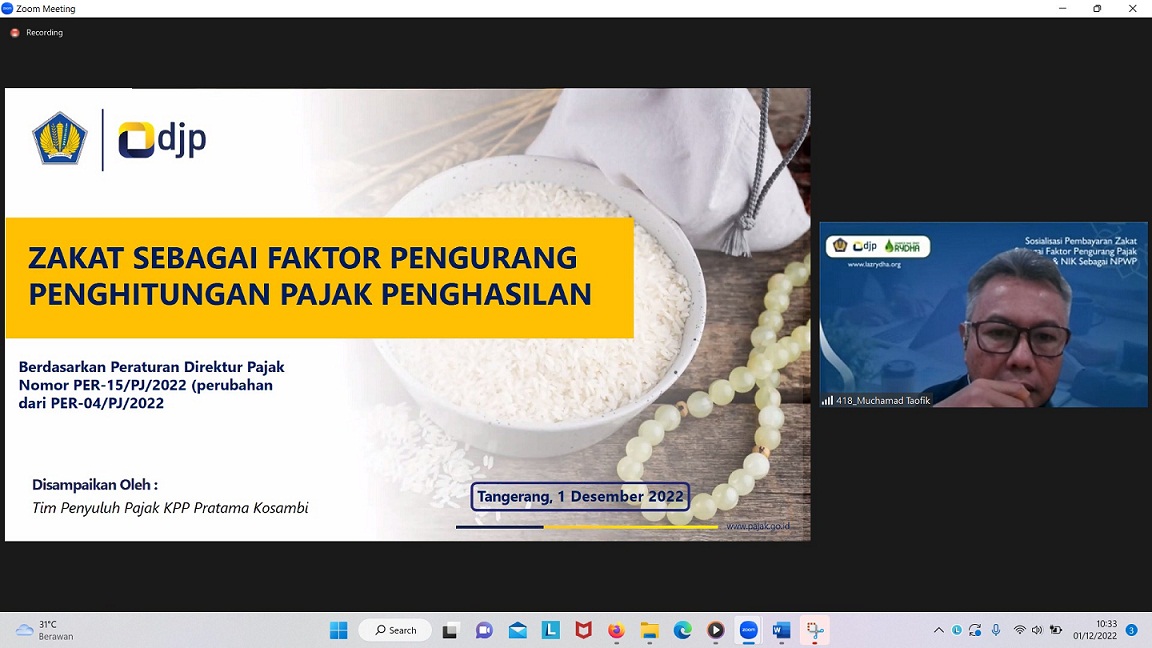The height and width of the screenshot is (648, 1152).
Task: Open the Mail app from the taskbar
Action: pyautogui.click(x=517, y=630)
